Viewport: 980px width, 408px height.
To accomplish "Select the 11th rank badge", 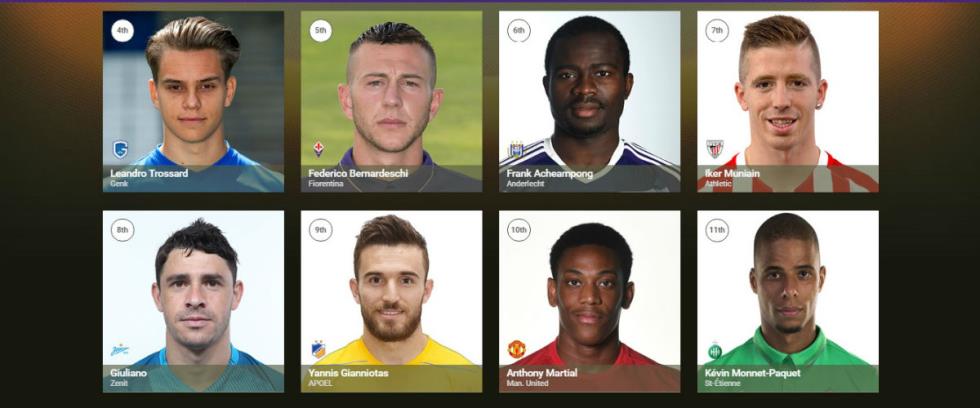I will [x=717, y=230].
